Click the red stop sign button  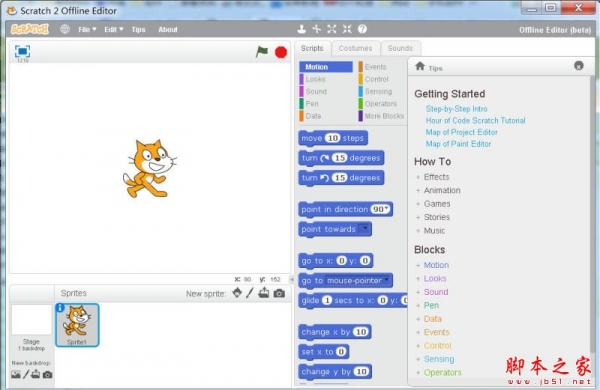(281, 52)
